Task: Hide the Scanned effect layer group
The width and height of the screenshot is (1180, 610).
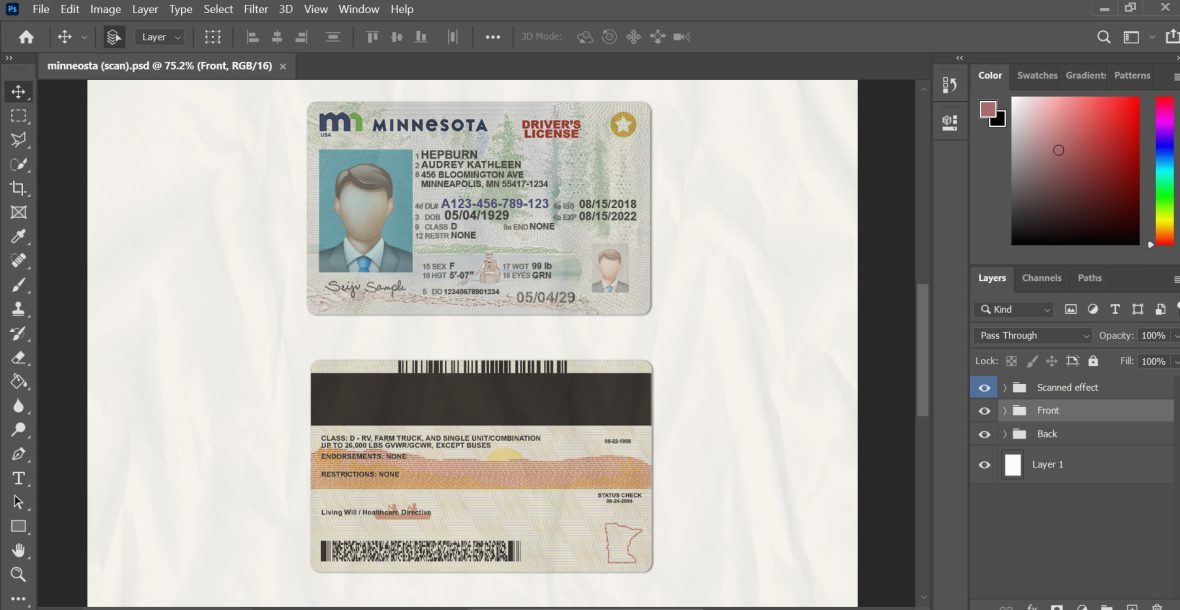Action: point(985,386)
